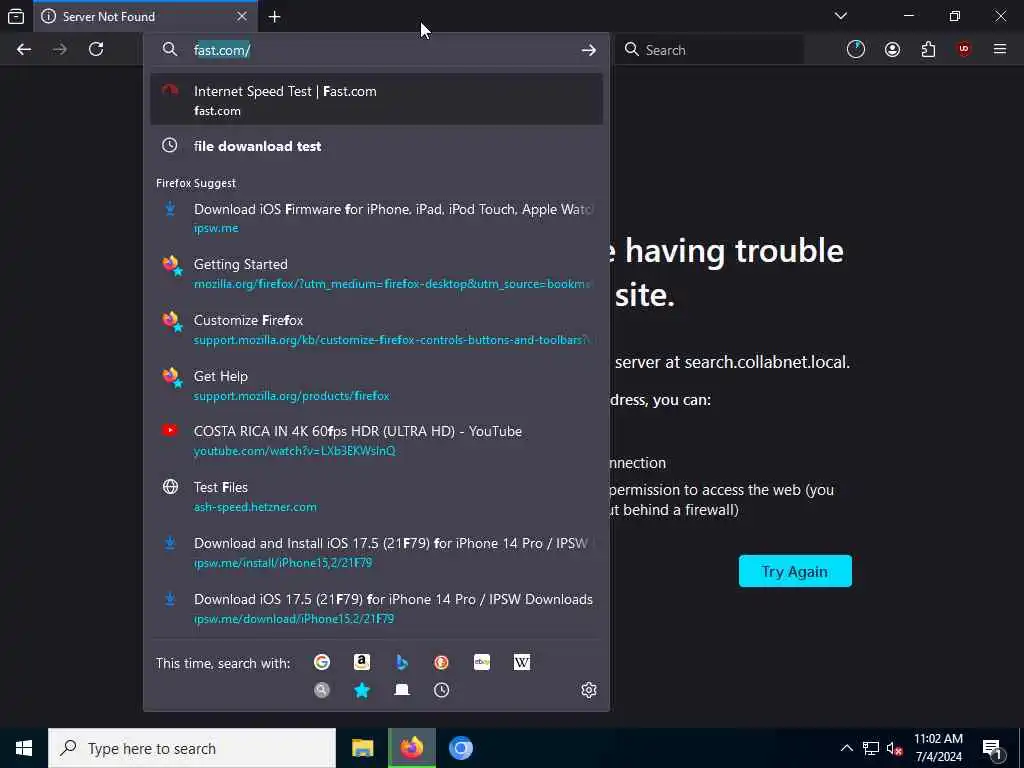Image resolution: width=1024 pixels, height=768 pixels.
Task: Click the muted volume tray icon
Action: click(x=893, y=748)
